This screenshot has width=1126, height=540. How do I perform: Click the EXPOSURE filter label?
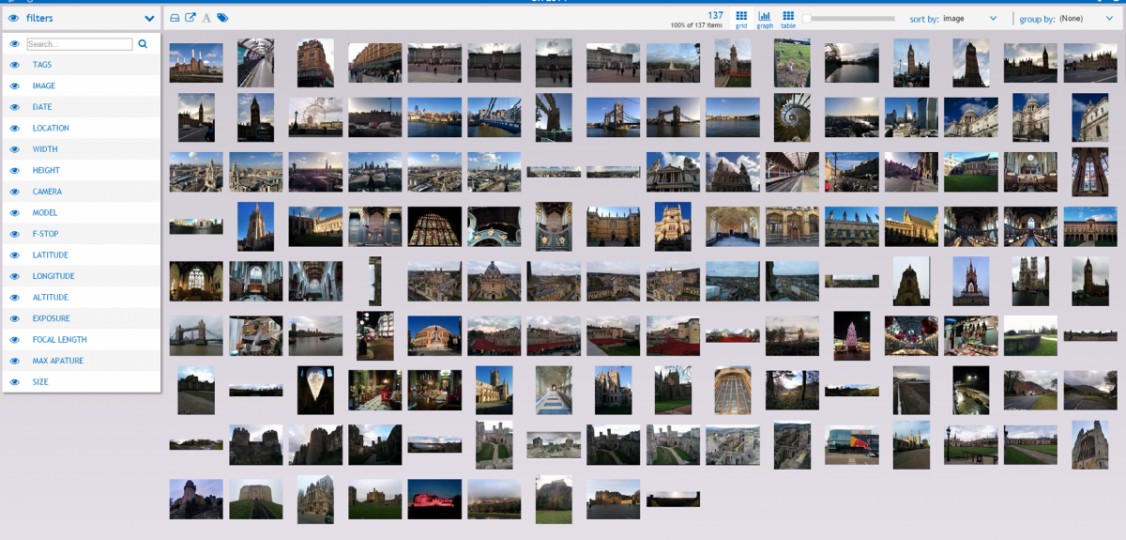coord(51,319)
